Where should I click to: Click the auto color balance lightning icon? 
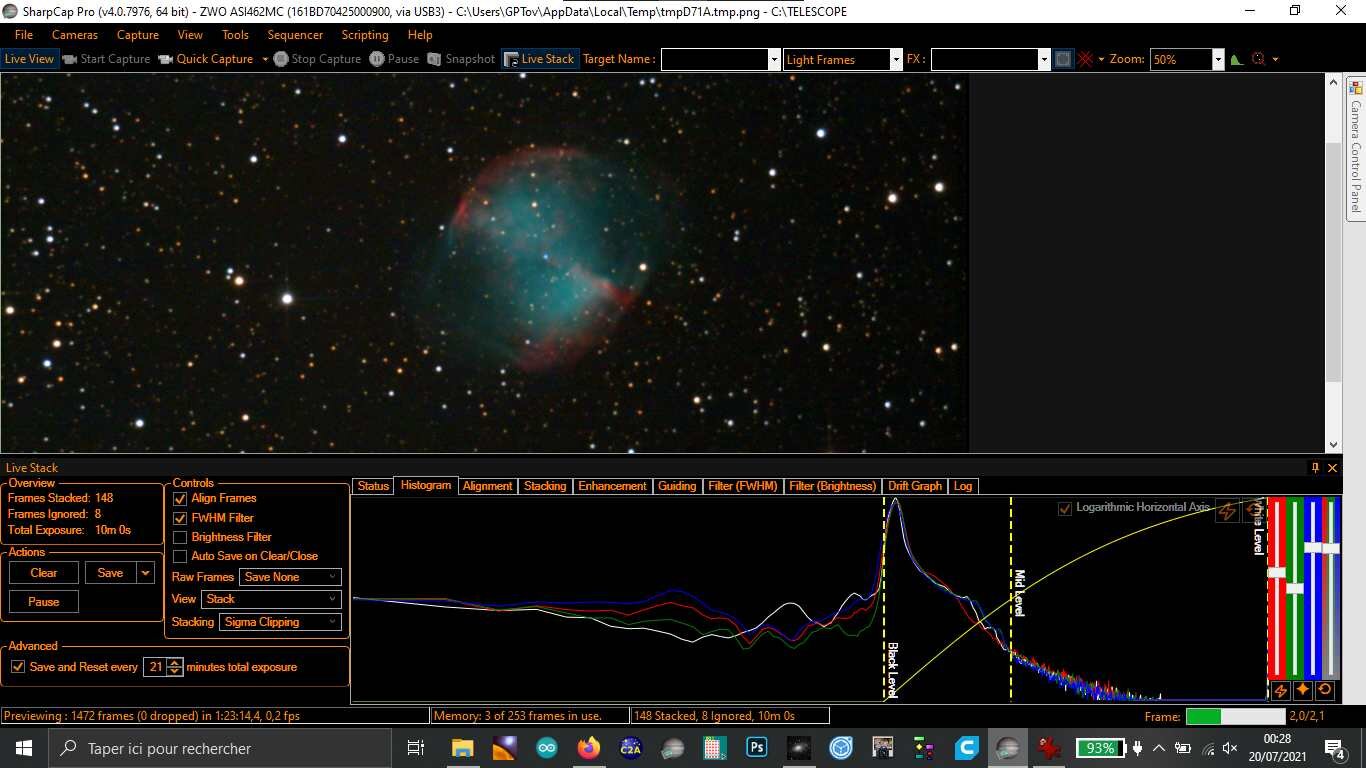tap(1280, 690)
